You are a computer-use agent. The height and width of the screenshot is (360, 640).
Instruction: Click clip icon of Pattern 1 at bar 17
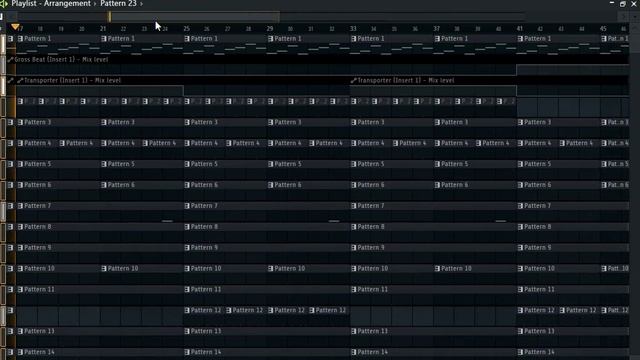[x=20, y=39]
